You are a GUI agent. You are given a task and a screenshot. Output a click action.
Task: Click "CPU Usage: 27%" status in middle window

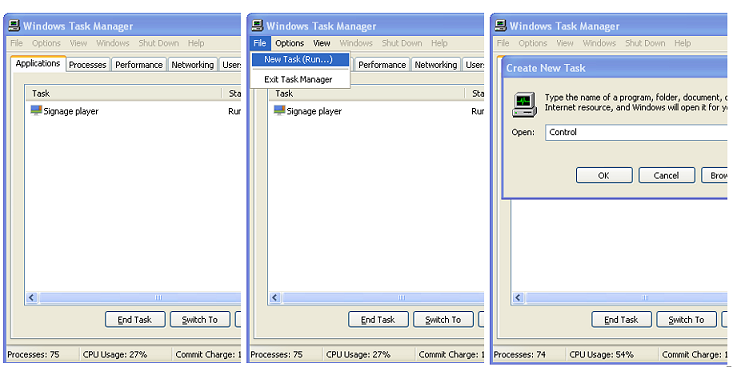tap(358, 355)
